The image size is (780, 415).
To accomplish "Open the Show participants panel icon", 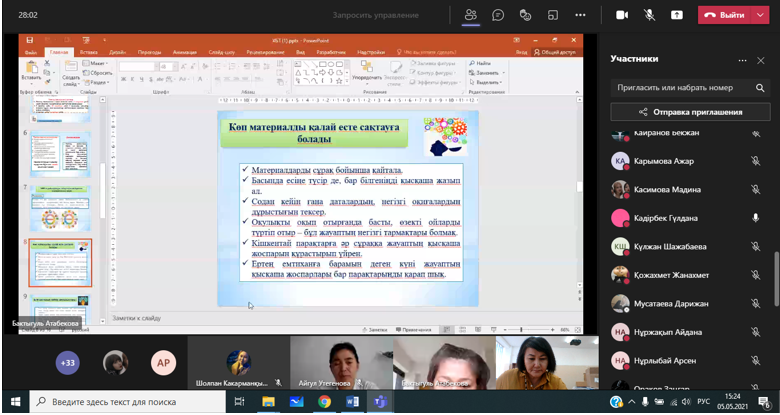I will (470, 15).
